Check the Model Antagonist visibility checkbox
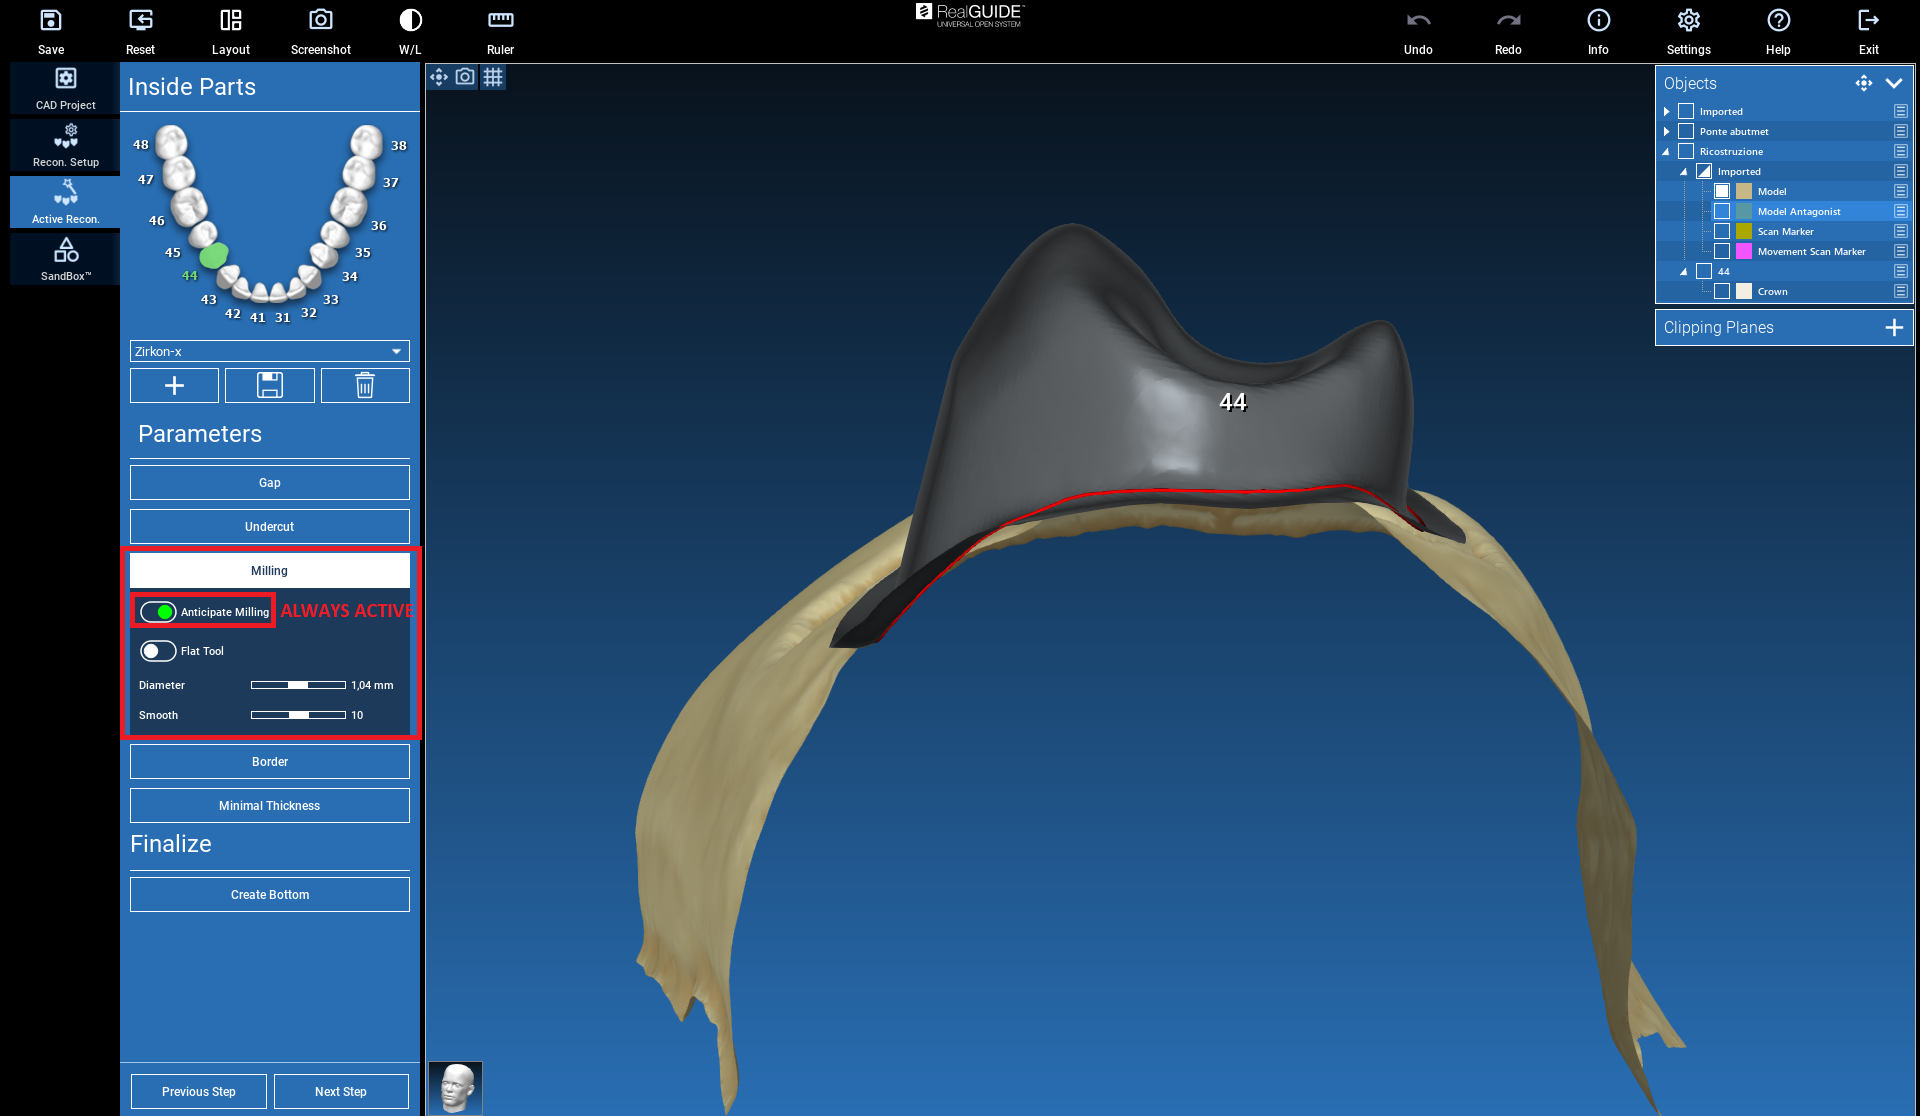Image resolution: width=1920 pixels, height=1116 pixels. [x=1722, y=212]
